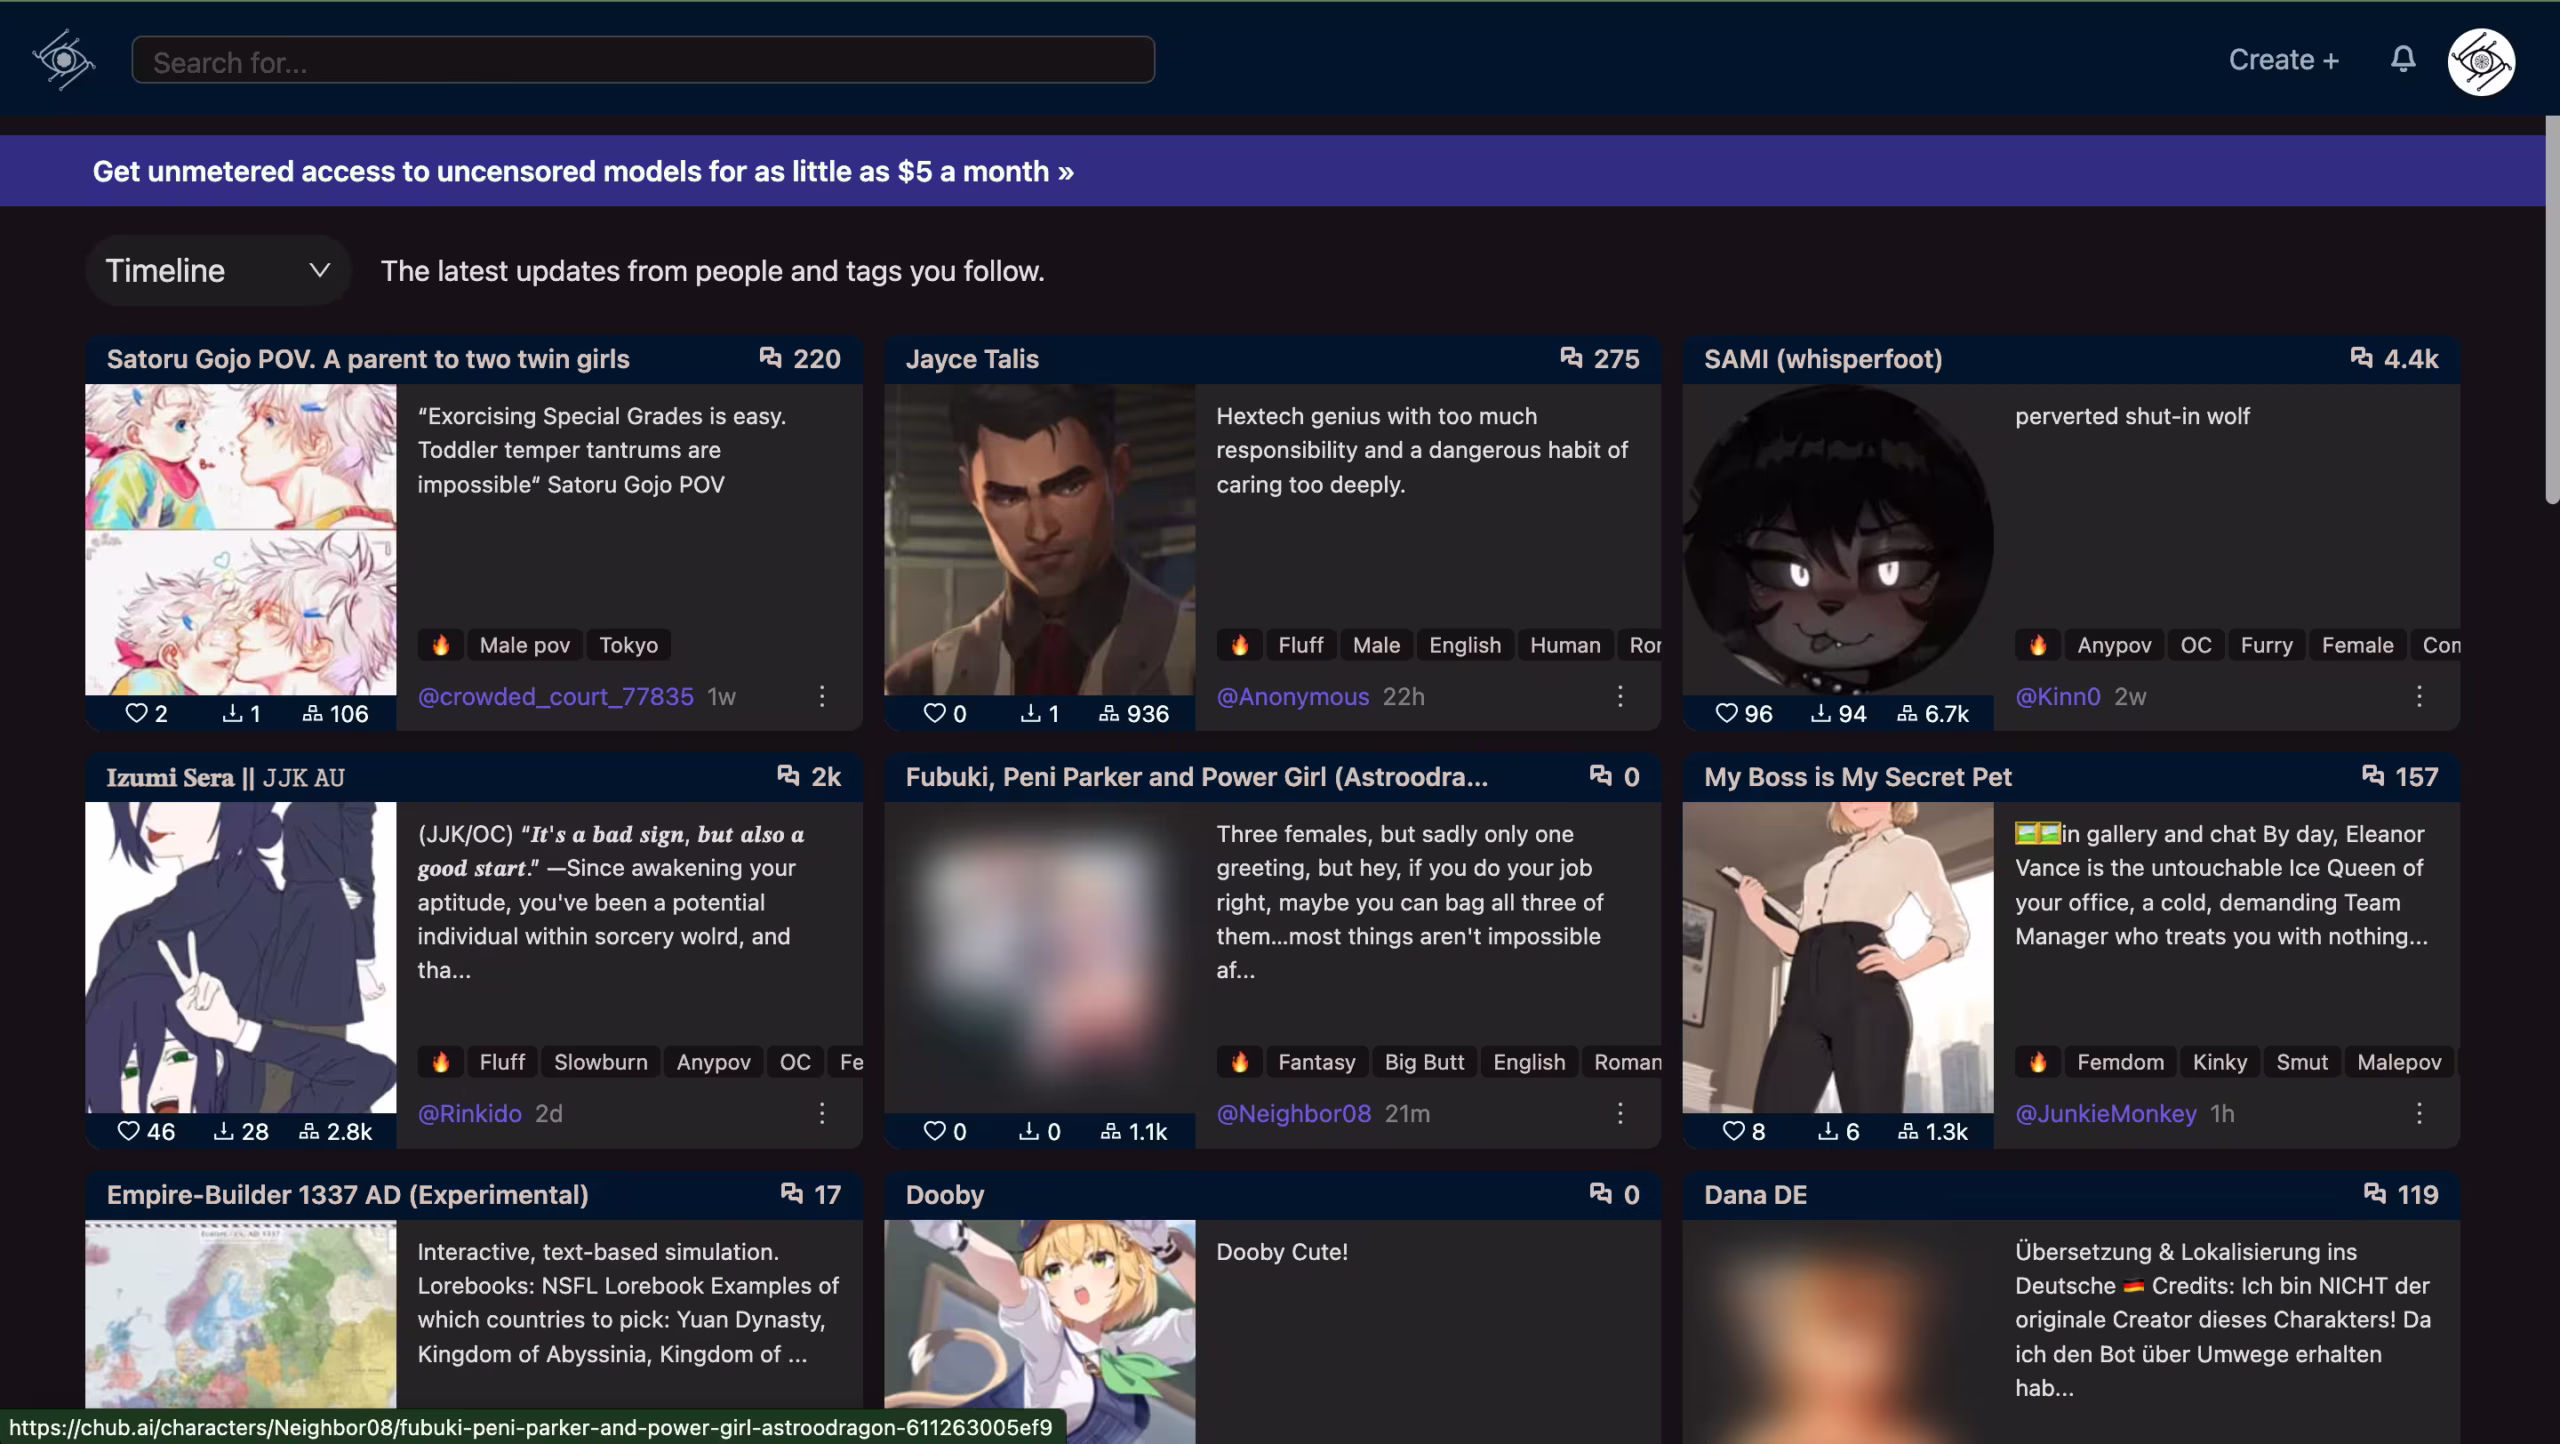Click the Create + button

(2283, 60)
